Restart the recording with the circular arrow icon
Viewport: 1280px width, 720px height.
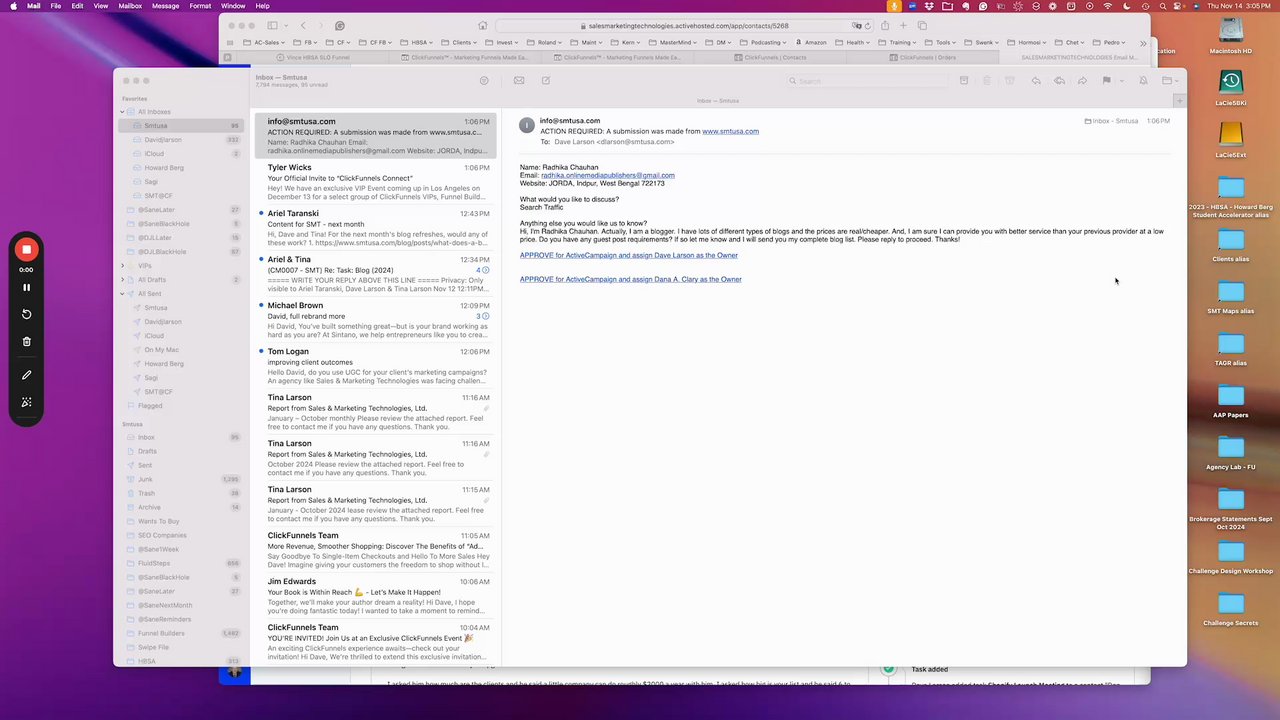point(27,314)
